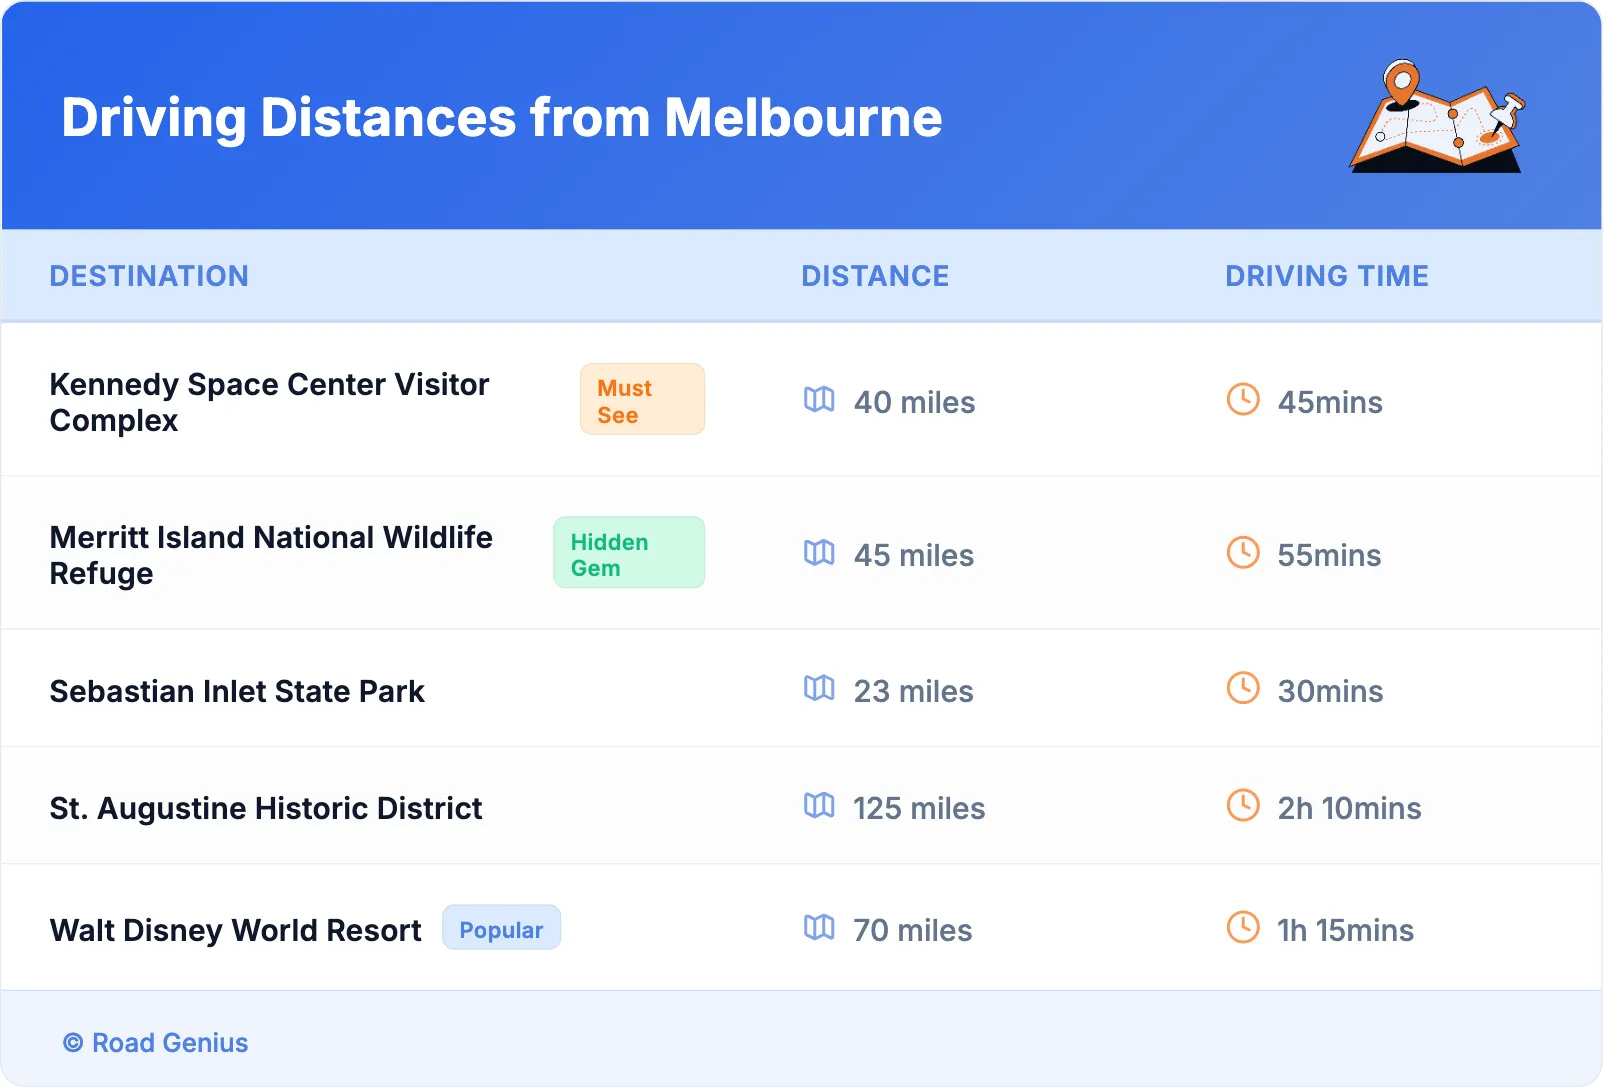Click the Driving Distances from Melbourne title
Image resolution: width=1604 pixels, height=1088 pixels.
(x=502, y=117)
